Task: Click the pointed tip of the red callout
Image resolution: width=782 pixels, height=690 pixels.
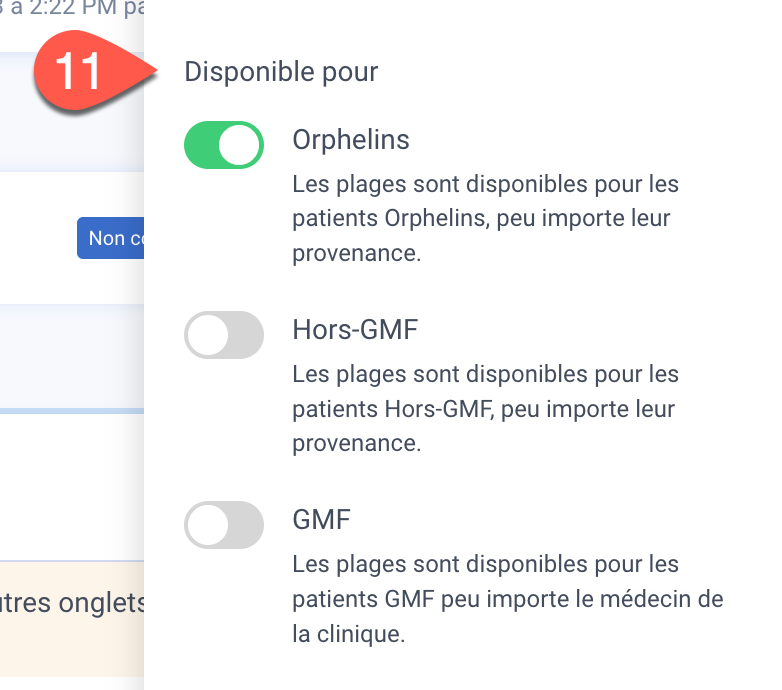Action: [x=154, y=71]
